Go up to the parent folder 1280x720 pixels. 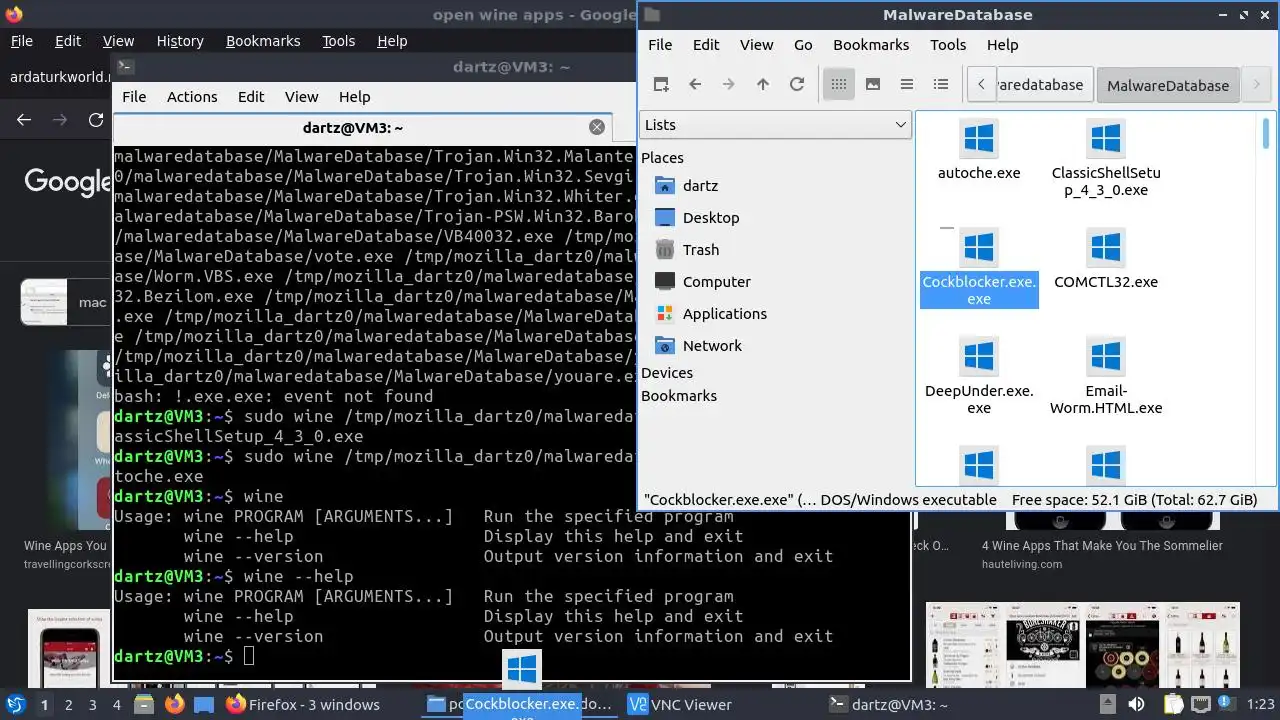[x=763, y=85]
